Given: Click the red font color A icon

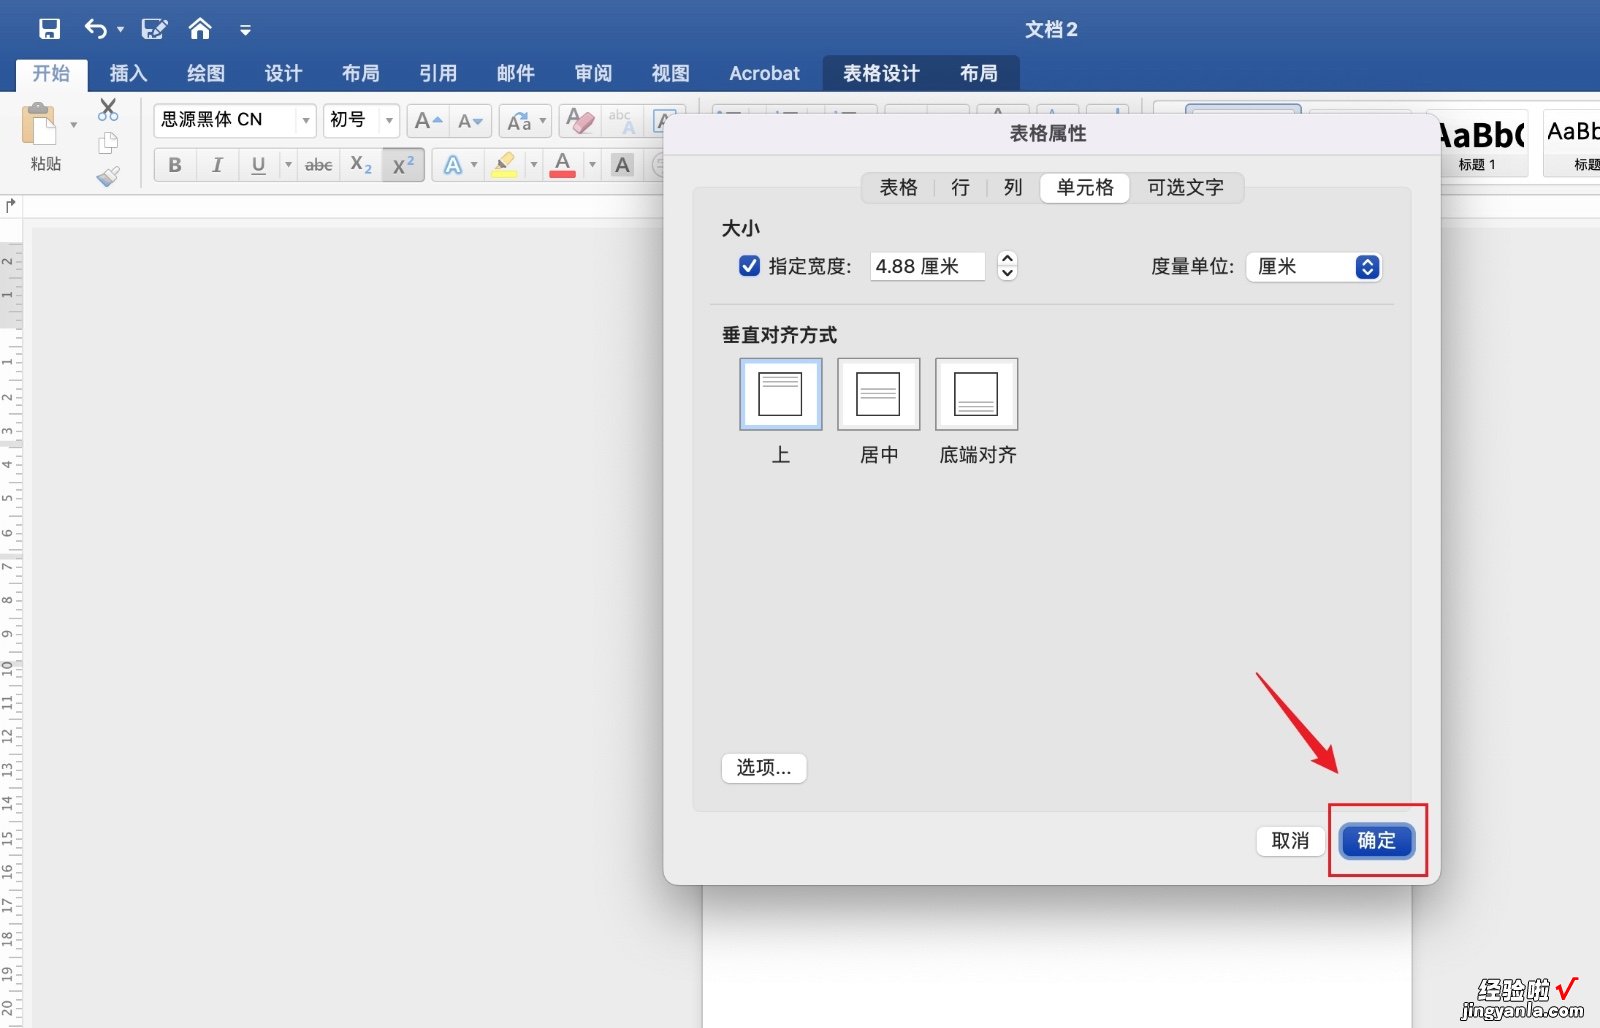Looking at the screenshot, I should (563, 165).
